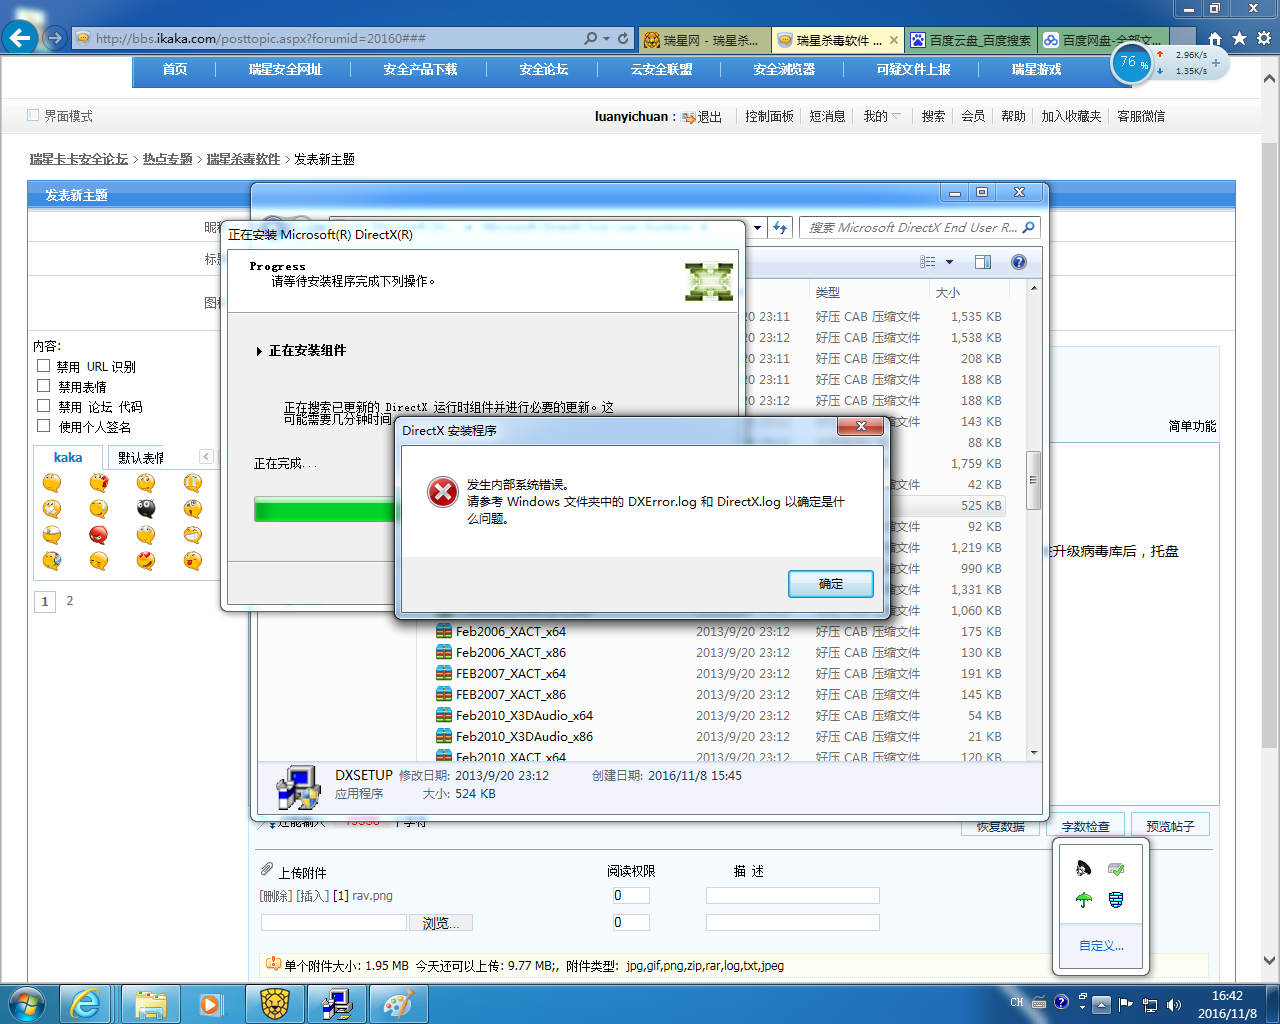Click the green umbrella tray icon
This screenshot has width=1280, height=1024.
pos(1083,900)
